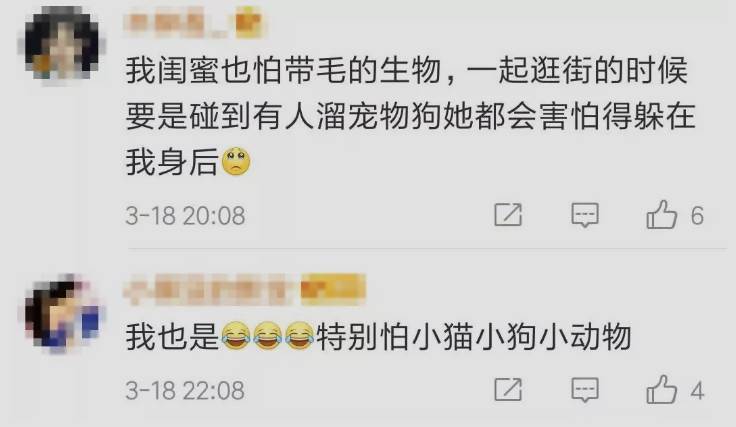Tap the like count number 6
Image resolution: width=736 pixels, height=427 pixels.
[697, 216]
